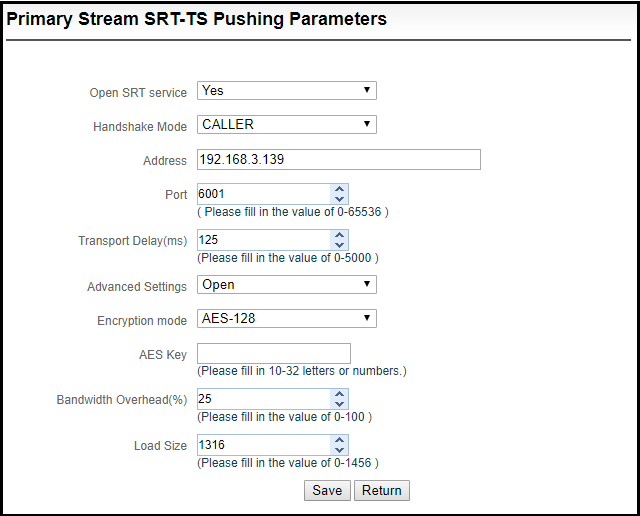The image size is (640, 516).
Task: Decrease Load Size with the down arrow
Action: [339, 450]
